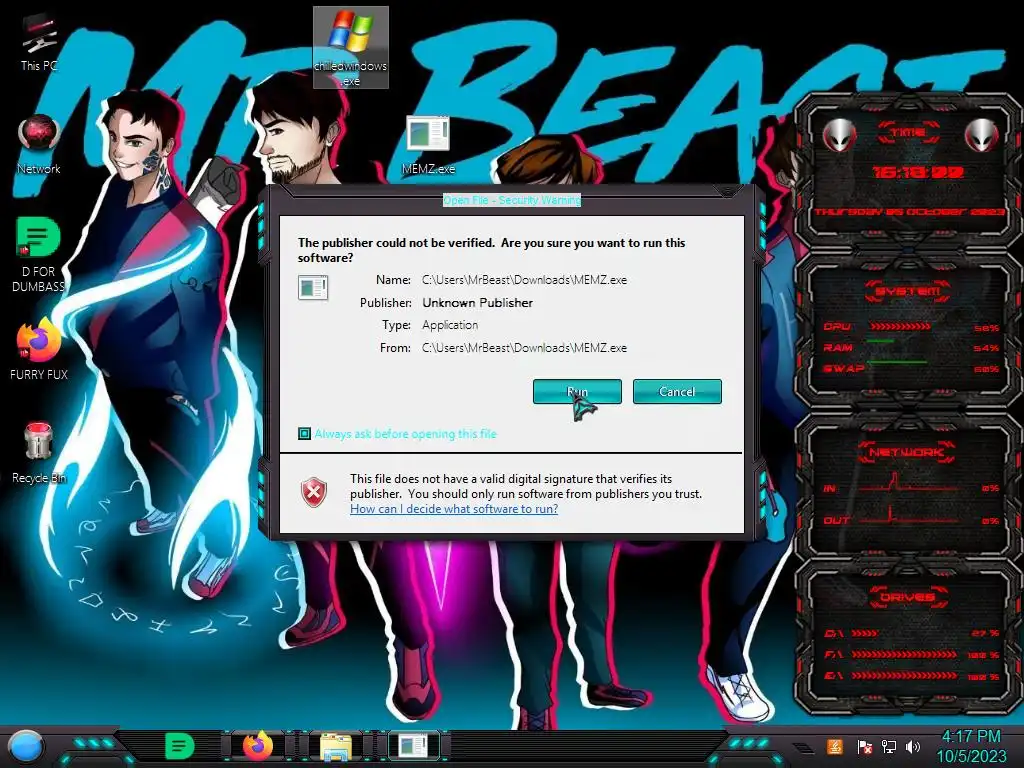1024x768 pixels.
Task: Click the 'Unknown Publisher' text
Action: pyautogui.click(x=477, y=302)
